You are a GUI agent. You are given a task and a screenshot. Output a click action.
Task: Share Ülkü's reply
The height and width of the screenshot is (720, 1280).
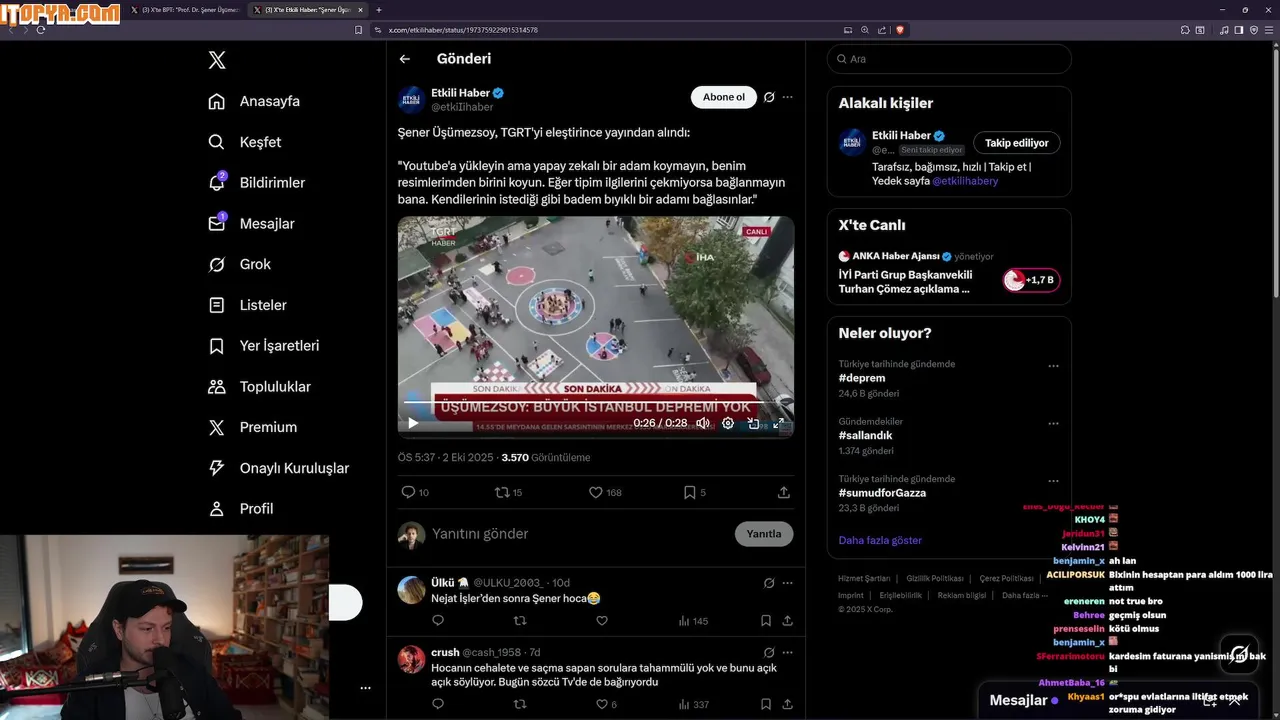[x=788, y=621]
